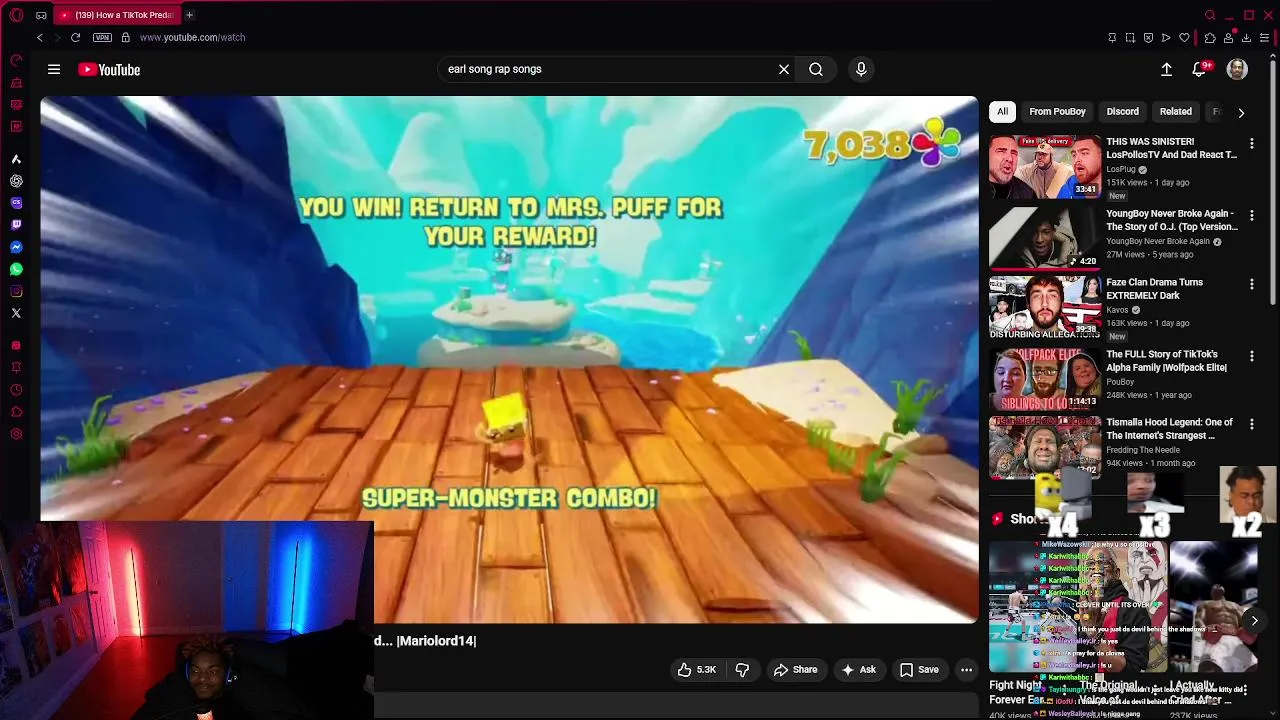The image size is (1280, 720).
Task: Open Messenger in the Opera sidebar
Action: [x=16, y=247]
